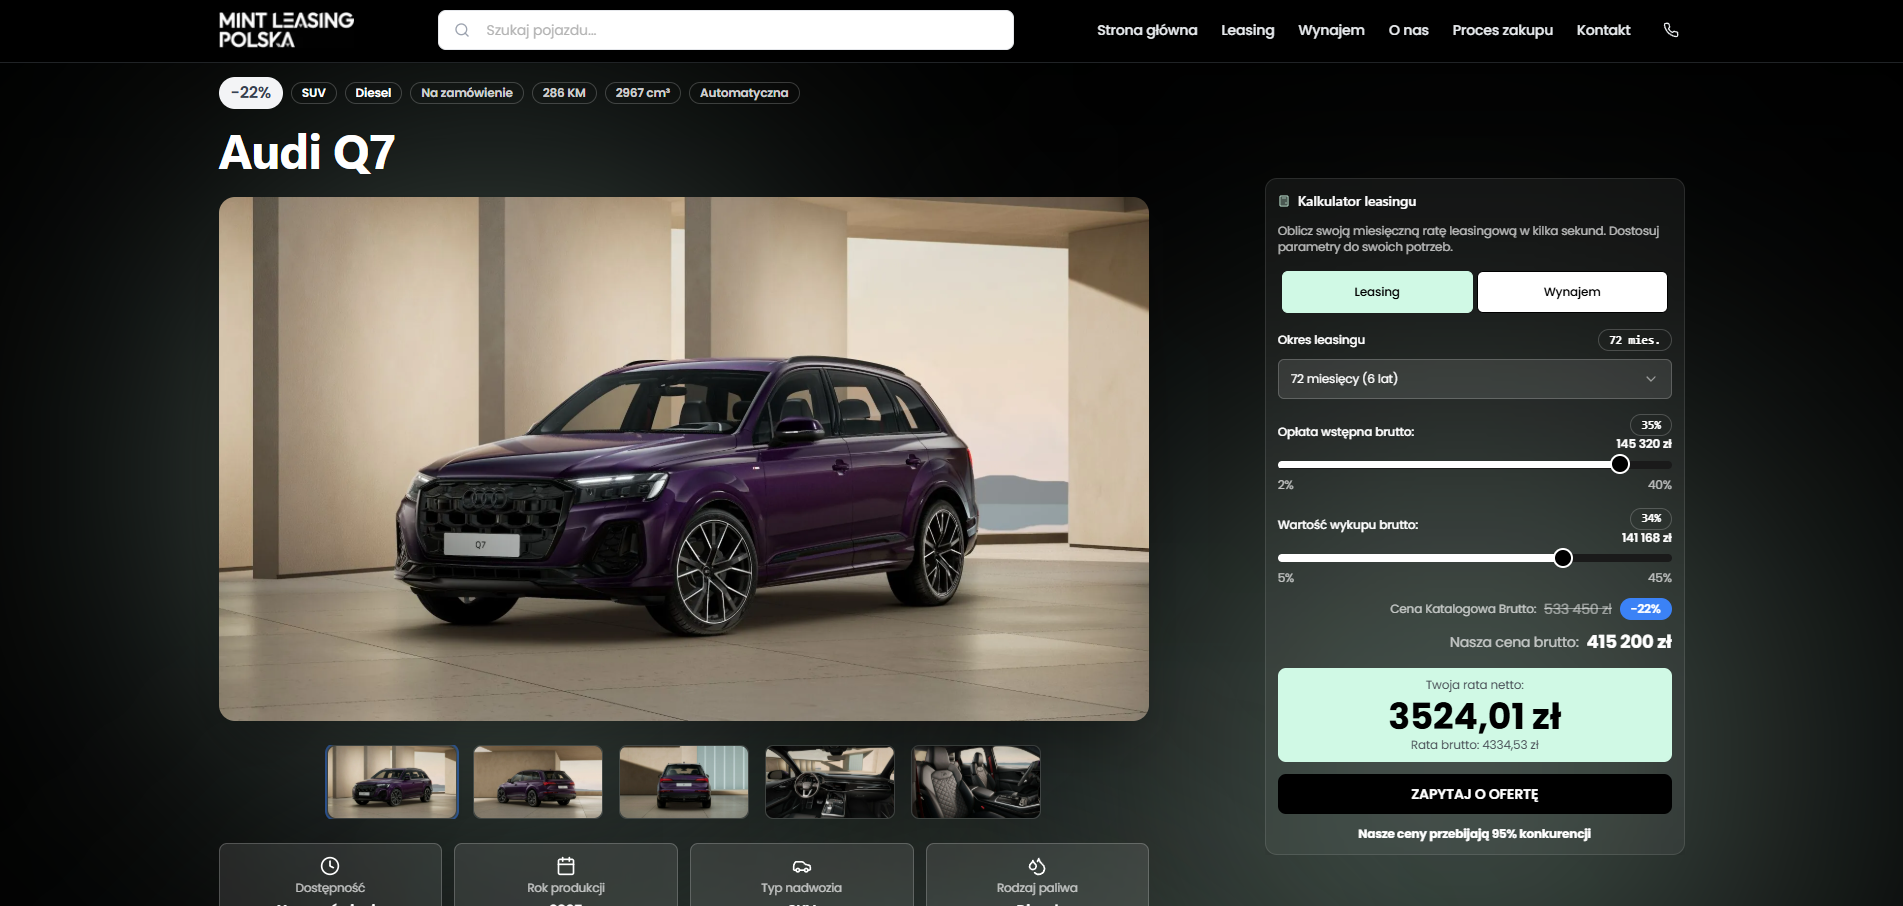
Task: Open the Wynajem navigation item
Action: 1331,30
